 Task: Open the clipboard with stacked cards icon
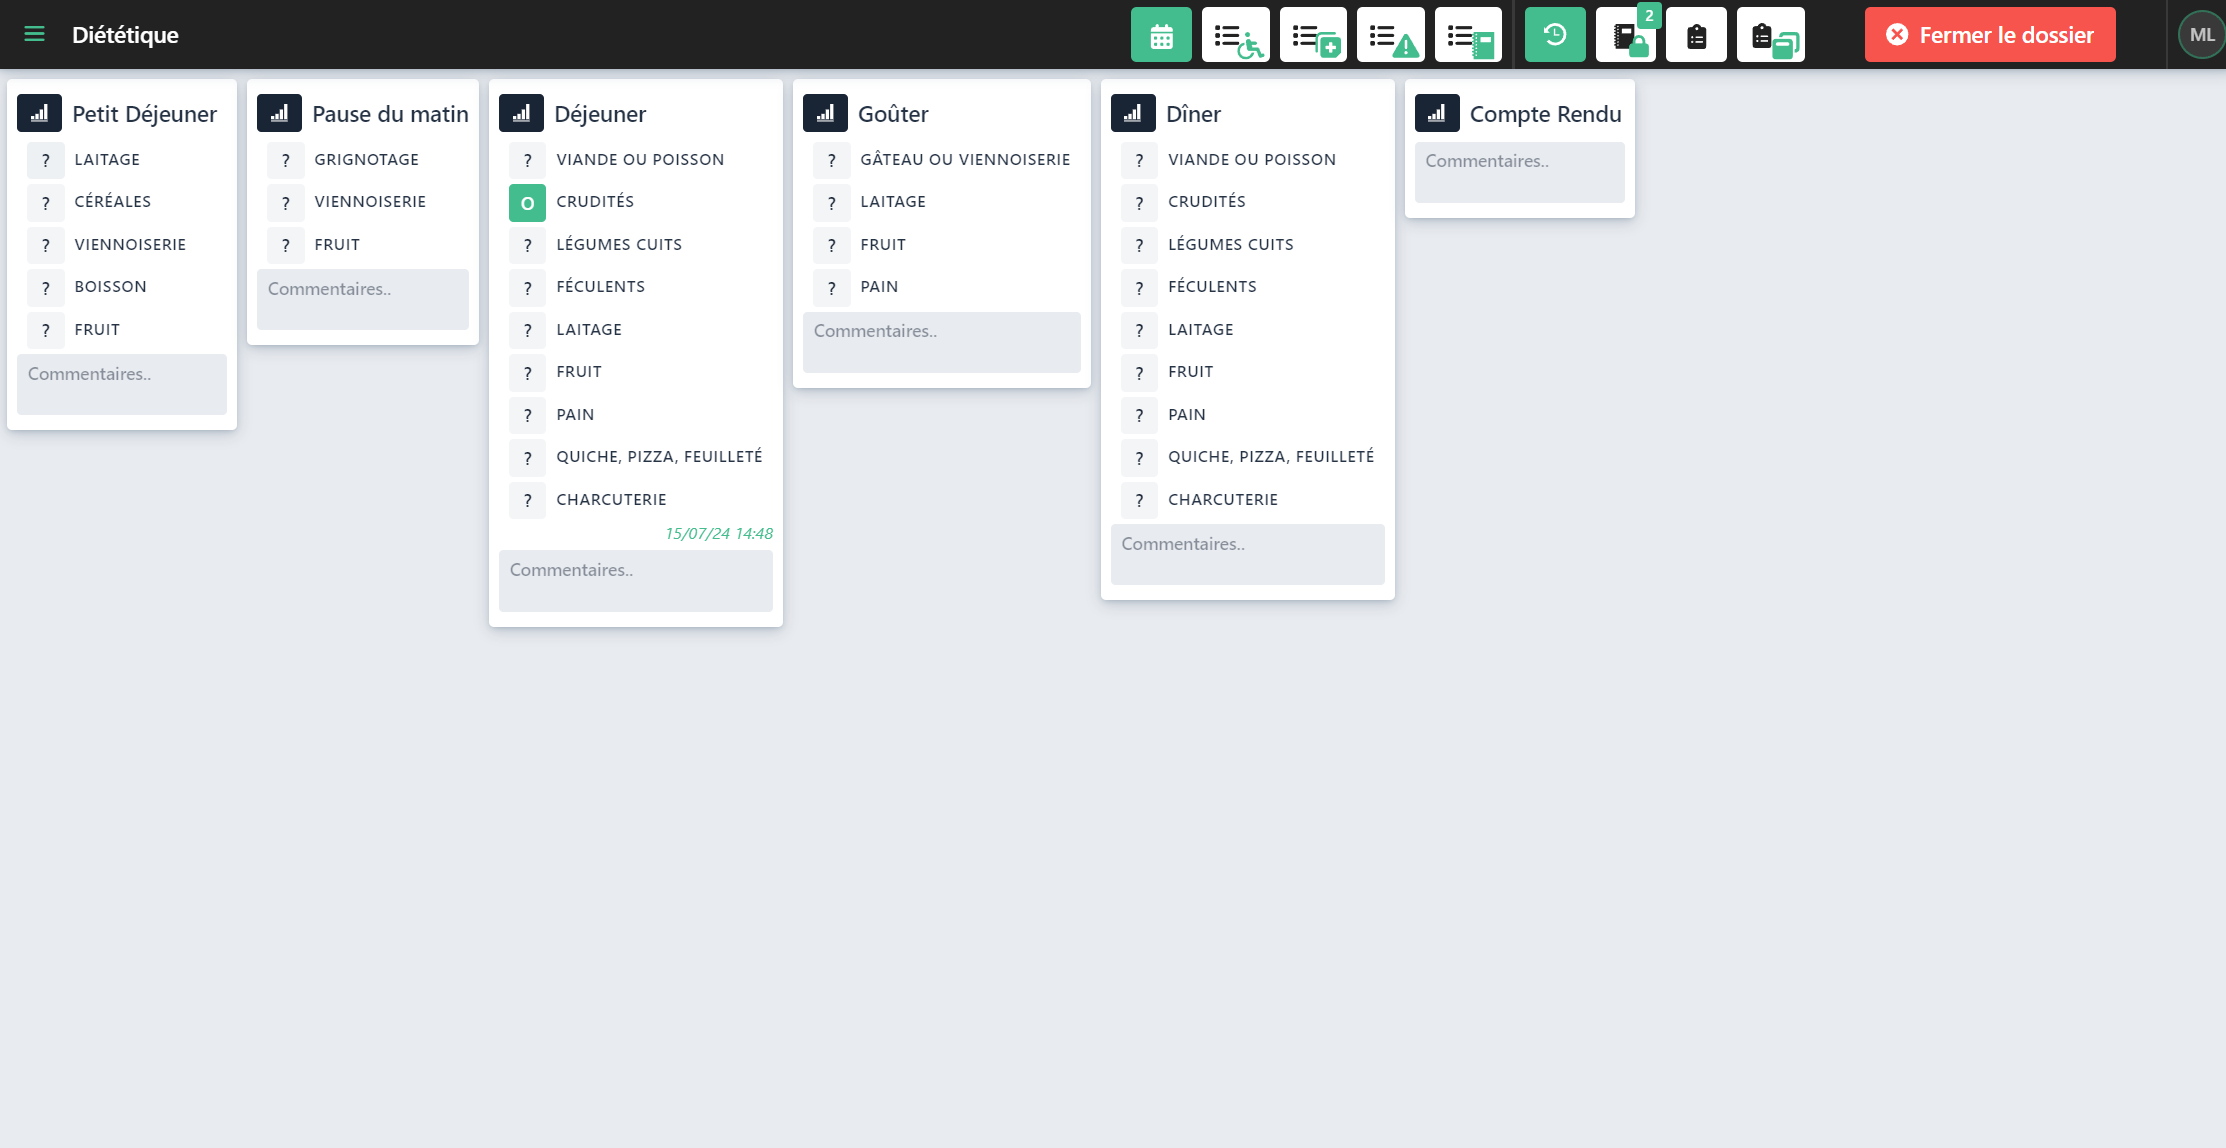[1771, 35]
